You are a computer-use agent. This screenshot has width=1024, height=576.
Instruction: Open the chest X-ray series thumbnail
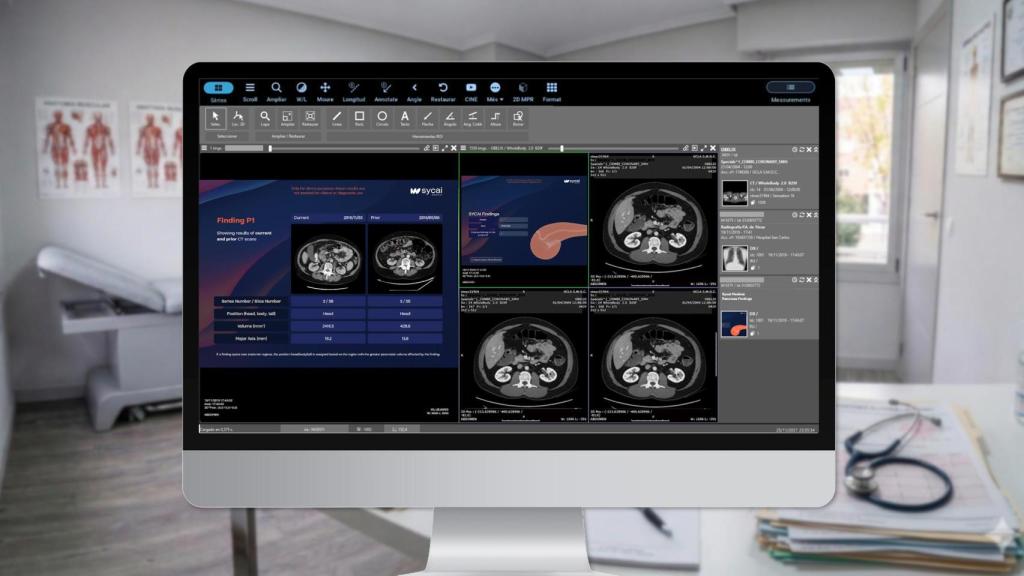[734, 258]
